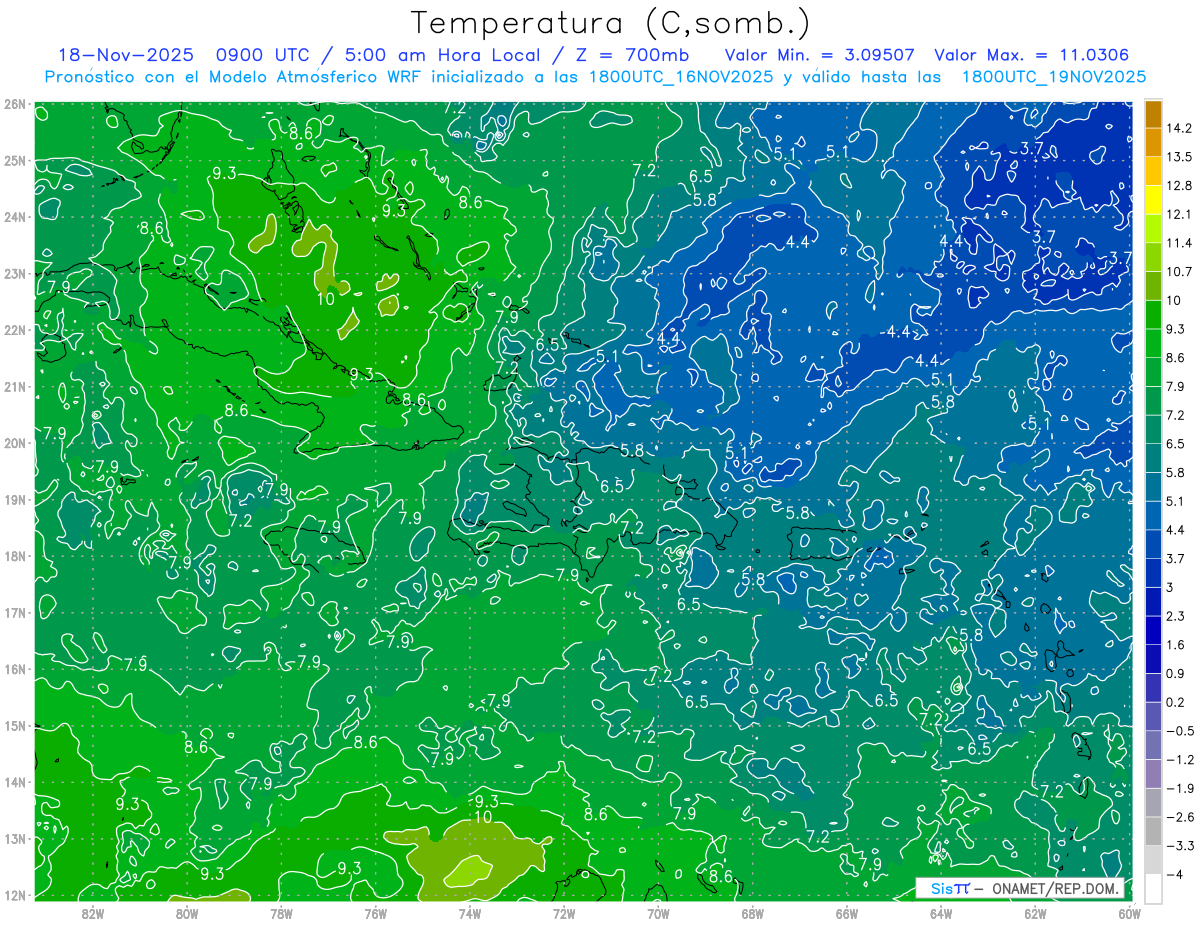Click the latitude axis label "16N"
Screen dimensions: 1200x927
point(15,669)
